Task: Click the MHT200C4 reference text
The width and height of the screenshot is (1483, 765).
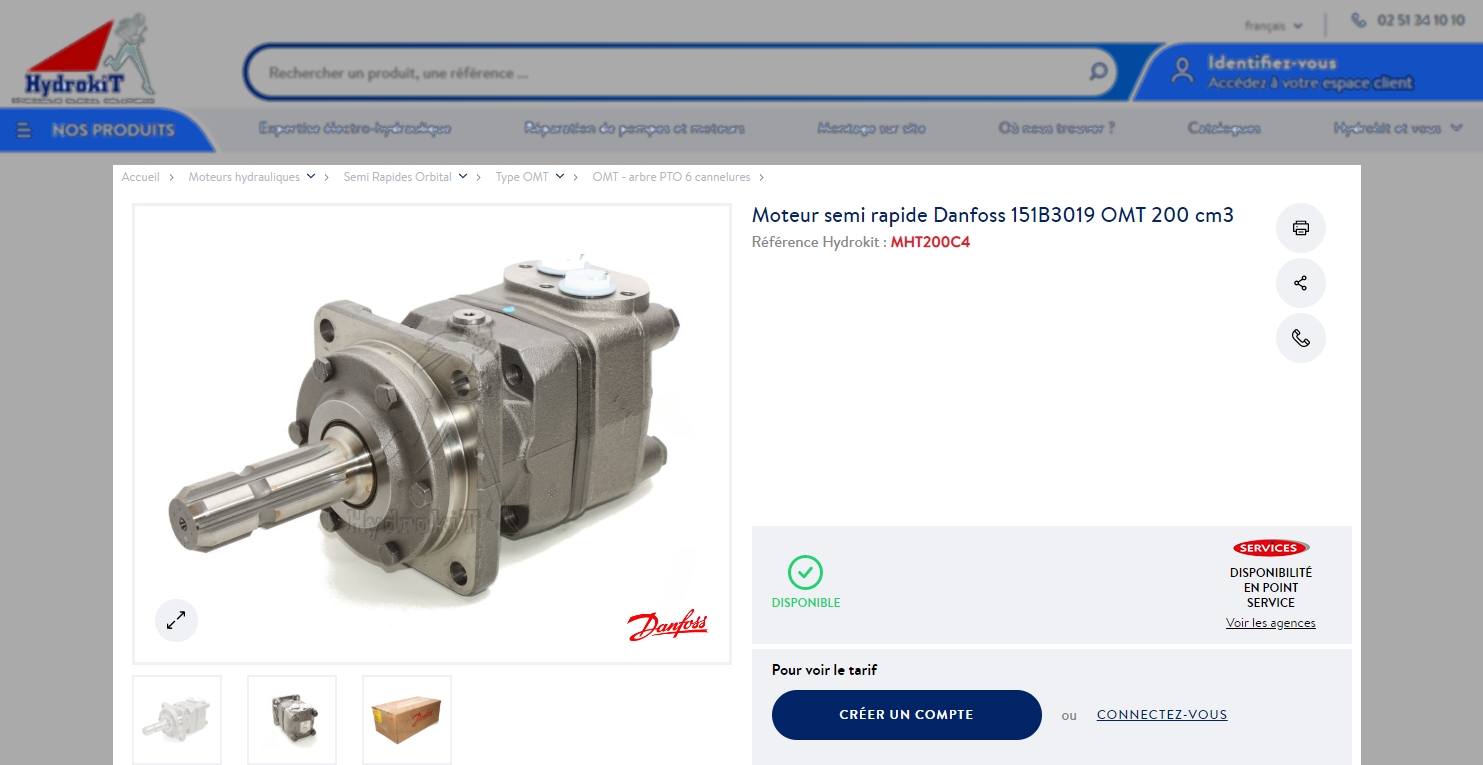Action: 930,242
